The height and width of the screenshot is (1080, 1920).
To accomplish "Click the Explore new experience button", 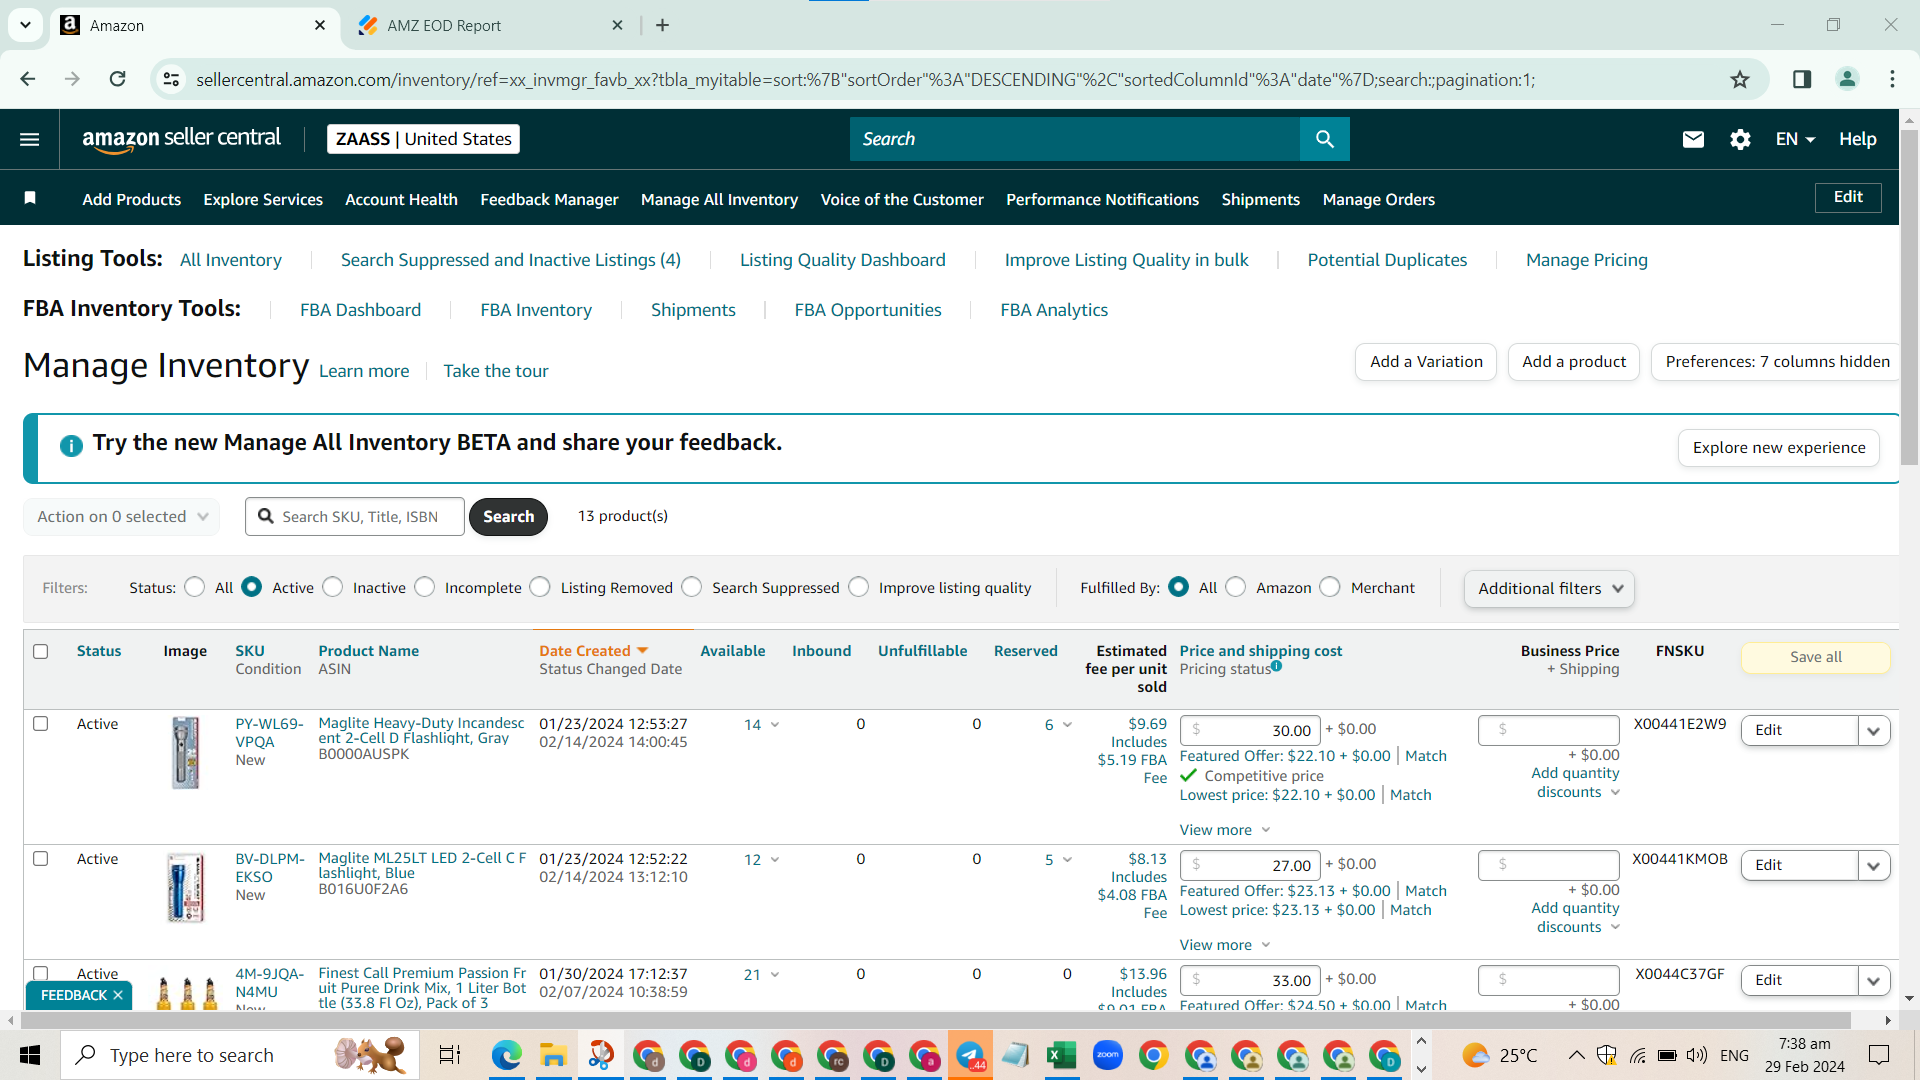I will (x=1778, y=447).
